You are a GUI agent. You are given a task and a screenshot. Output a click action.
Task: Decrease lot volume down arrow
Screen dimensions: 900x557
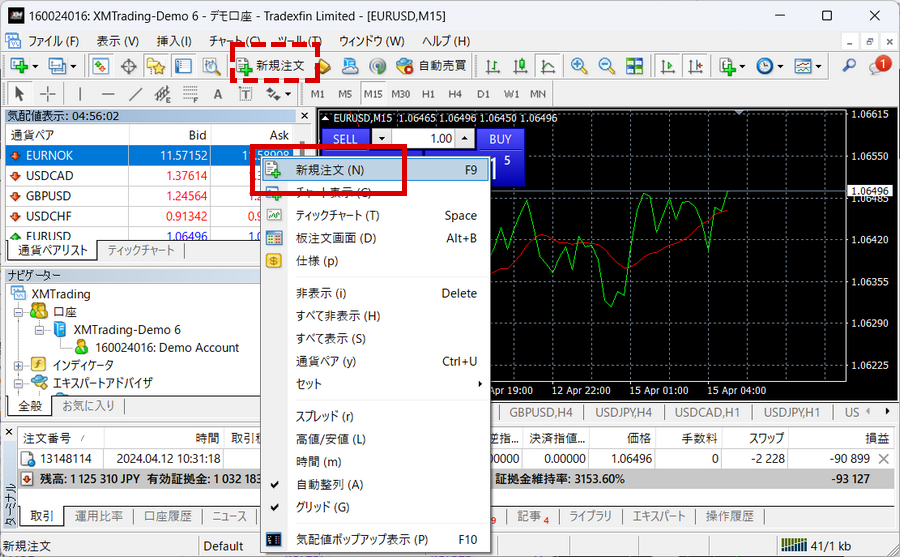[382, 138]
